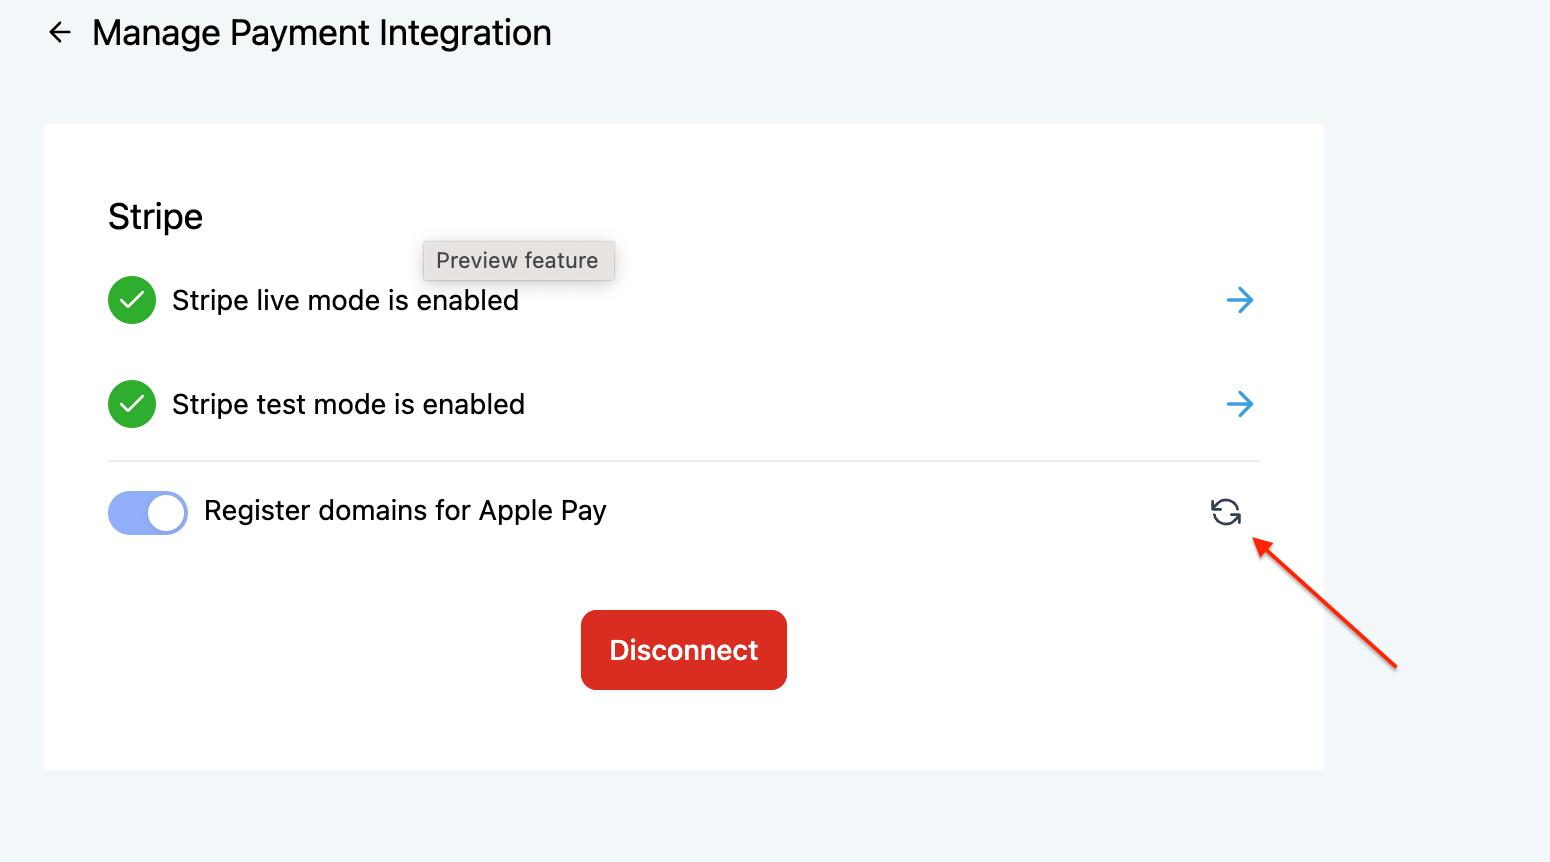Click the "Stripe" section heading
Screen dimensions: 1550x862
click(x=155, y=217)
